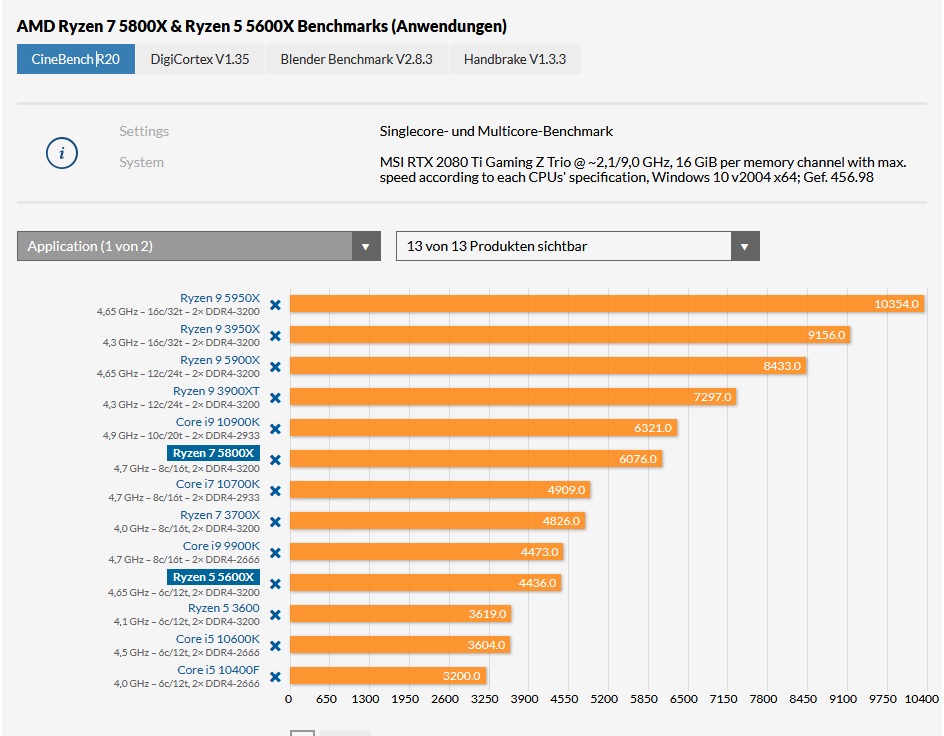Remove Ryzen 9 3900XT with its X icon

pyautogui.click(x=275, y=398)
